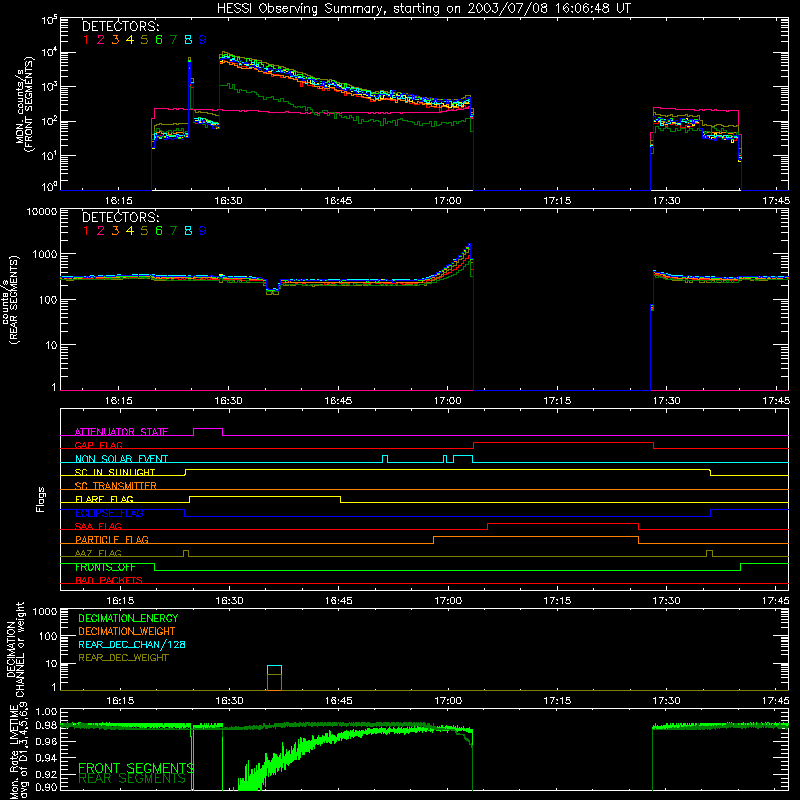Select the PARTICLE_FLAG label
This screenshot has height=800, width=800.
coord(112,539)
